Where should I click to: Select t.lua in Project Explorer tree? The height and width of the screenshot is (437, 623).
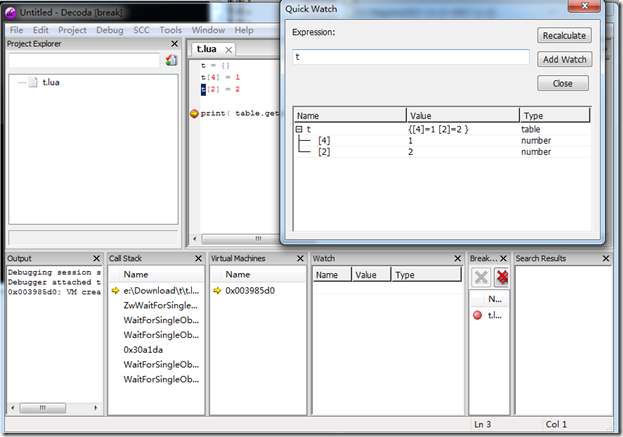[51, 82]
